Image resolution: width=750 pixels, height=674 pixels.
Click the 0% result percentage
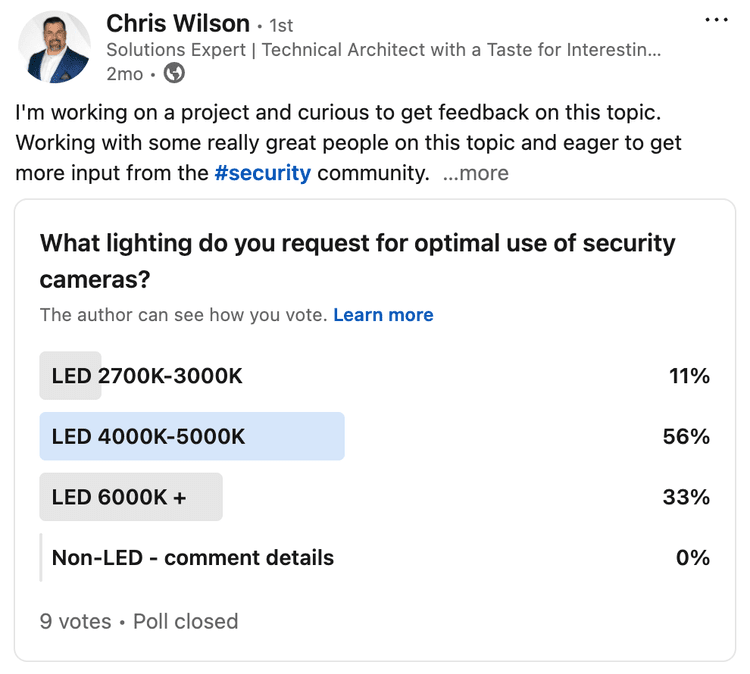tap(693, 558)
